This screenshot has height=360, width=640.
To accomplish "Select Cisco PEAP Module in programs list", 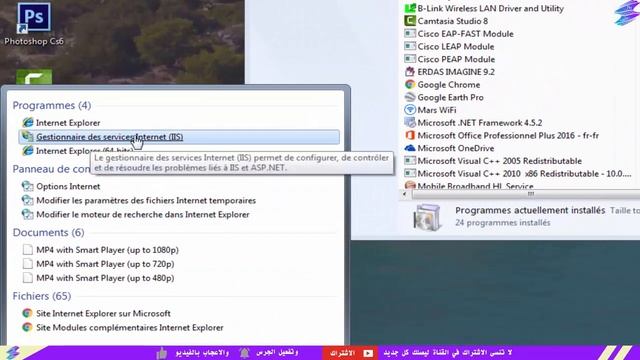I will (456, 59).
